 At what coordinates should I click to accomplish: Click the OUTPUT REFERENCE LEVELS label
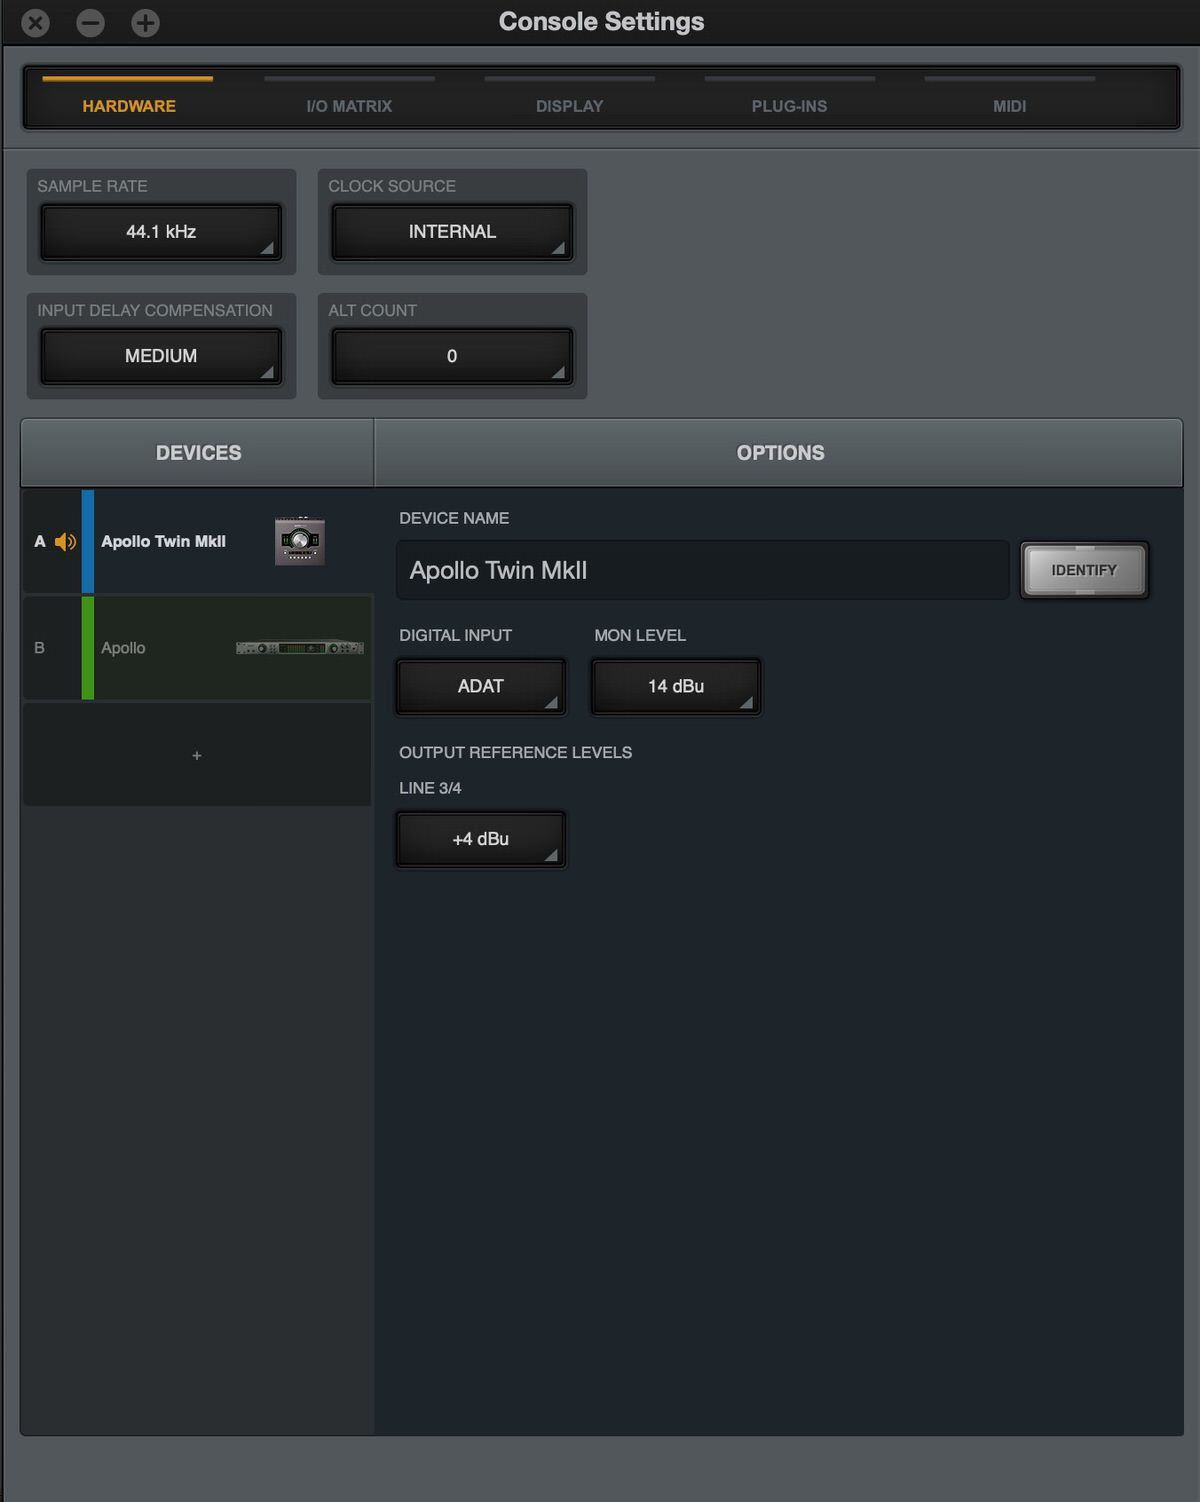click(x=516, y=752)
